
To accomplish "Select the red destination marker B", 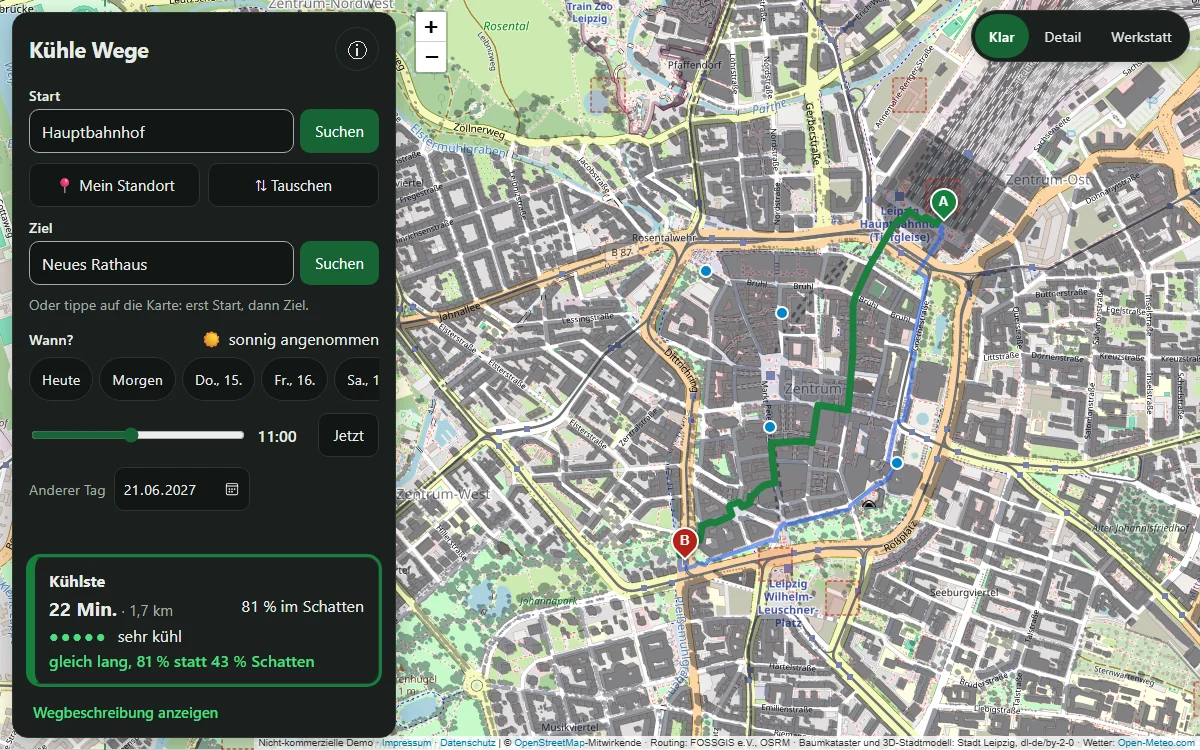I will (684, 543).
